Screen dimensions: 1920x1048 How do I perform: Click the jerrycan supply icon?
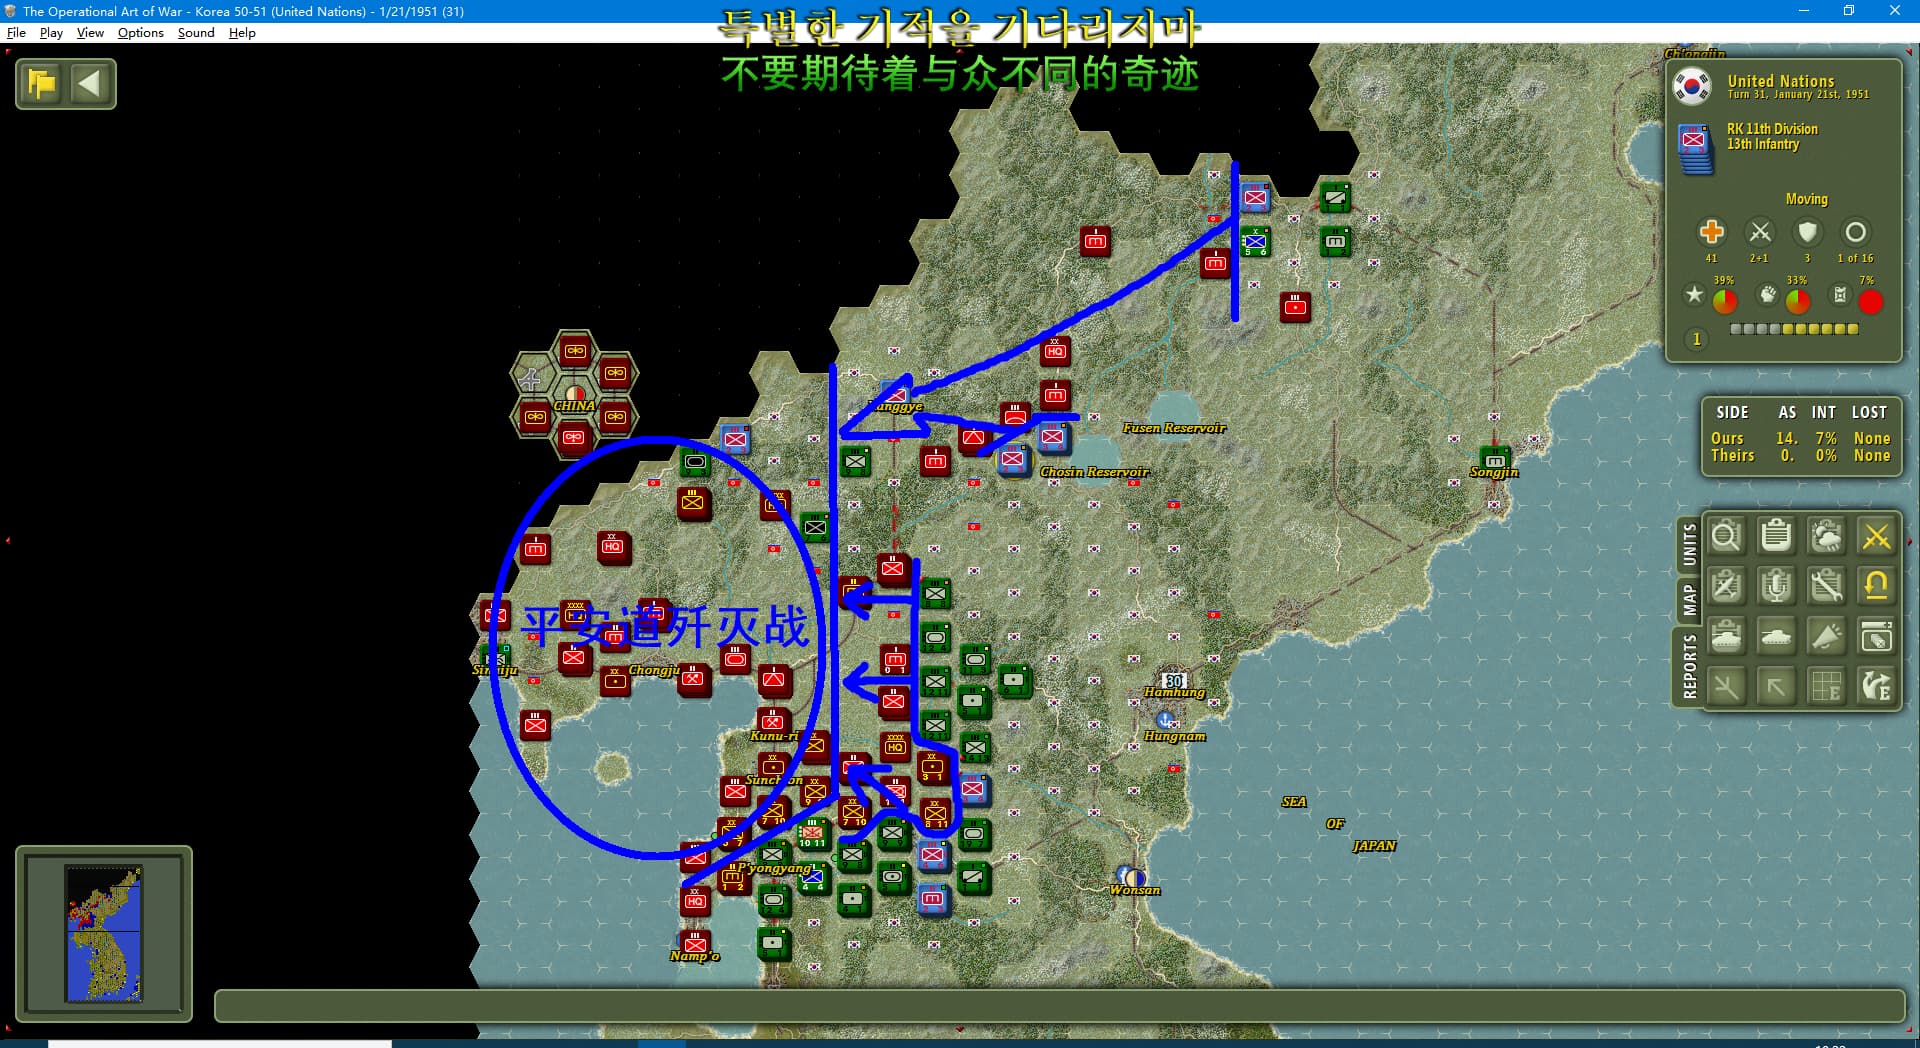tap(1840, 294)
